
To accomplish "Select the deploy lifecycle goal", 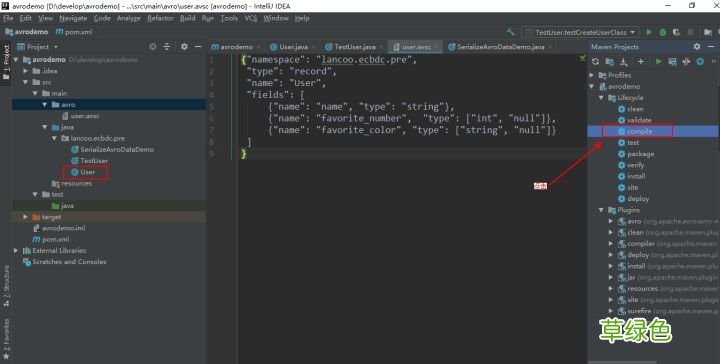I will [x=633, y=199].
